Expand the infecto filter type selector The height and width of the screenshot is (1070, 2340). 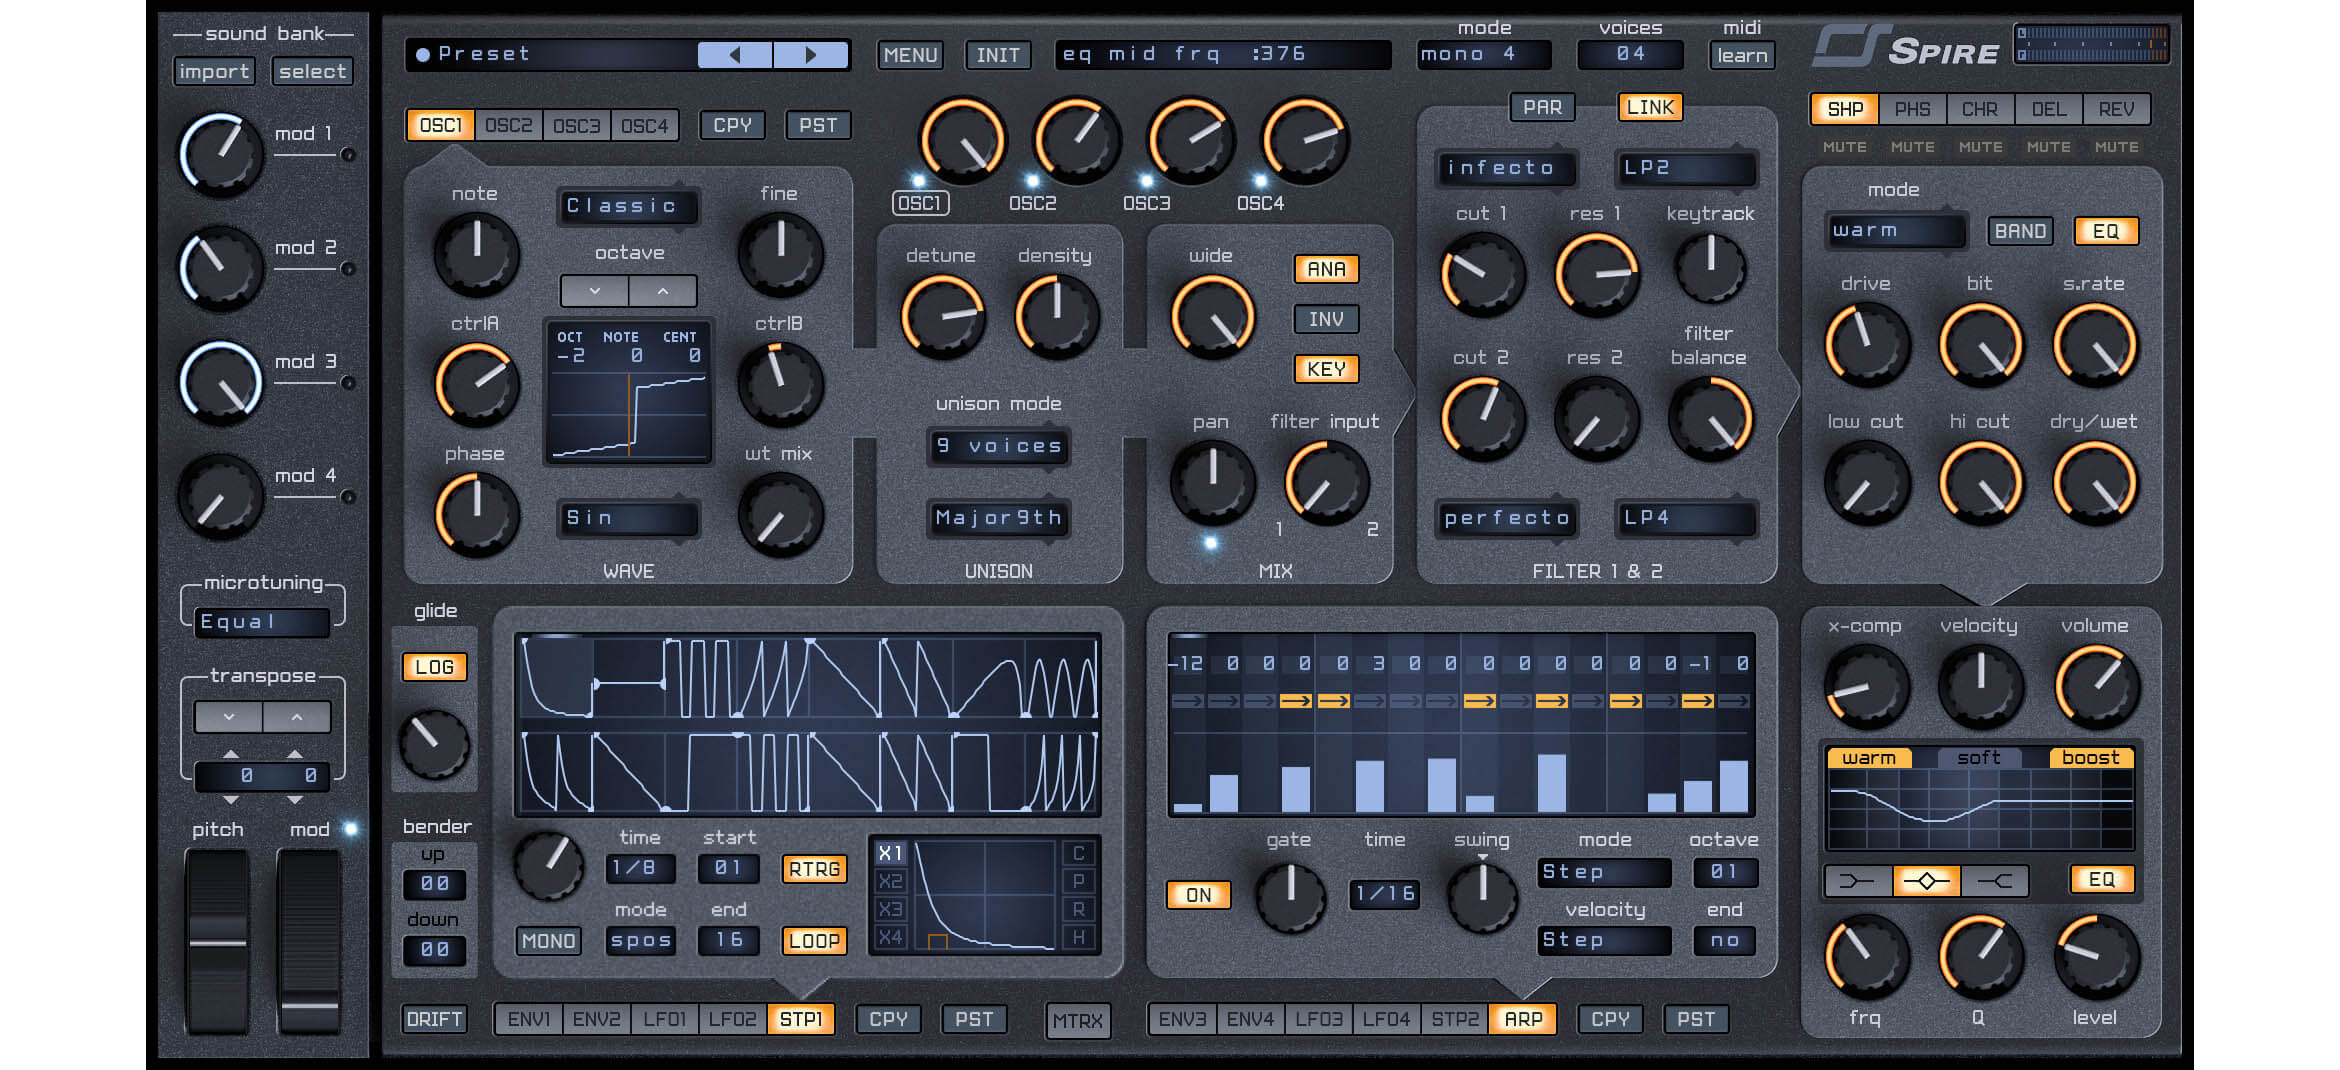(1505, 168)
